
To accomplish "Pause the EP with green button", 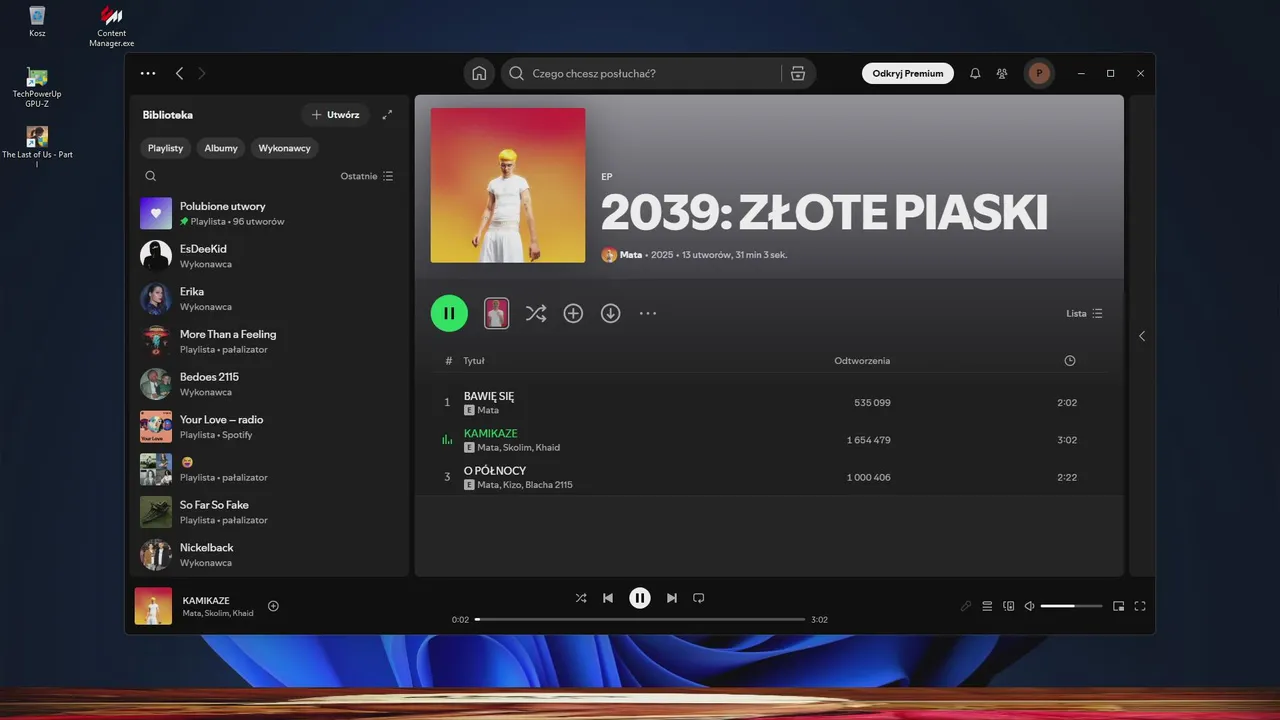I will coord(449,313).
